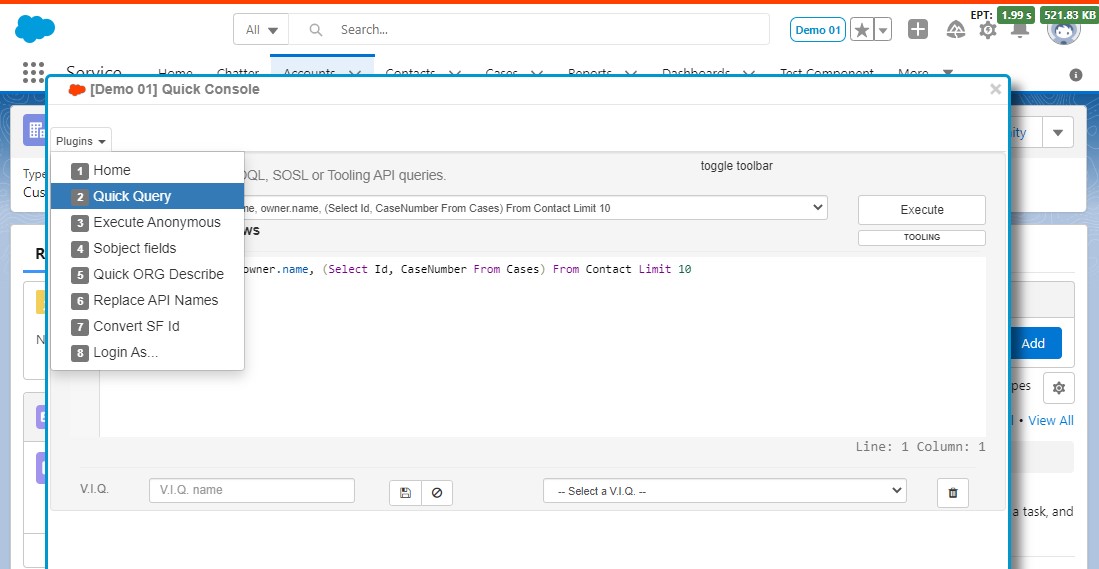Open the favorites list dropdown arrow
The image size is (1099, 569).
click(883, 29)
